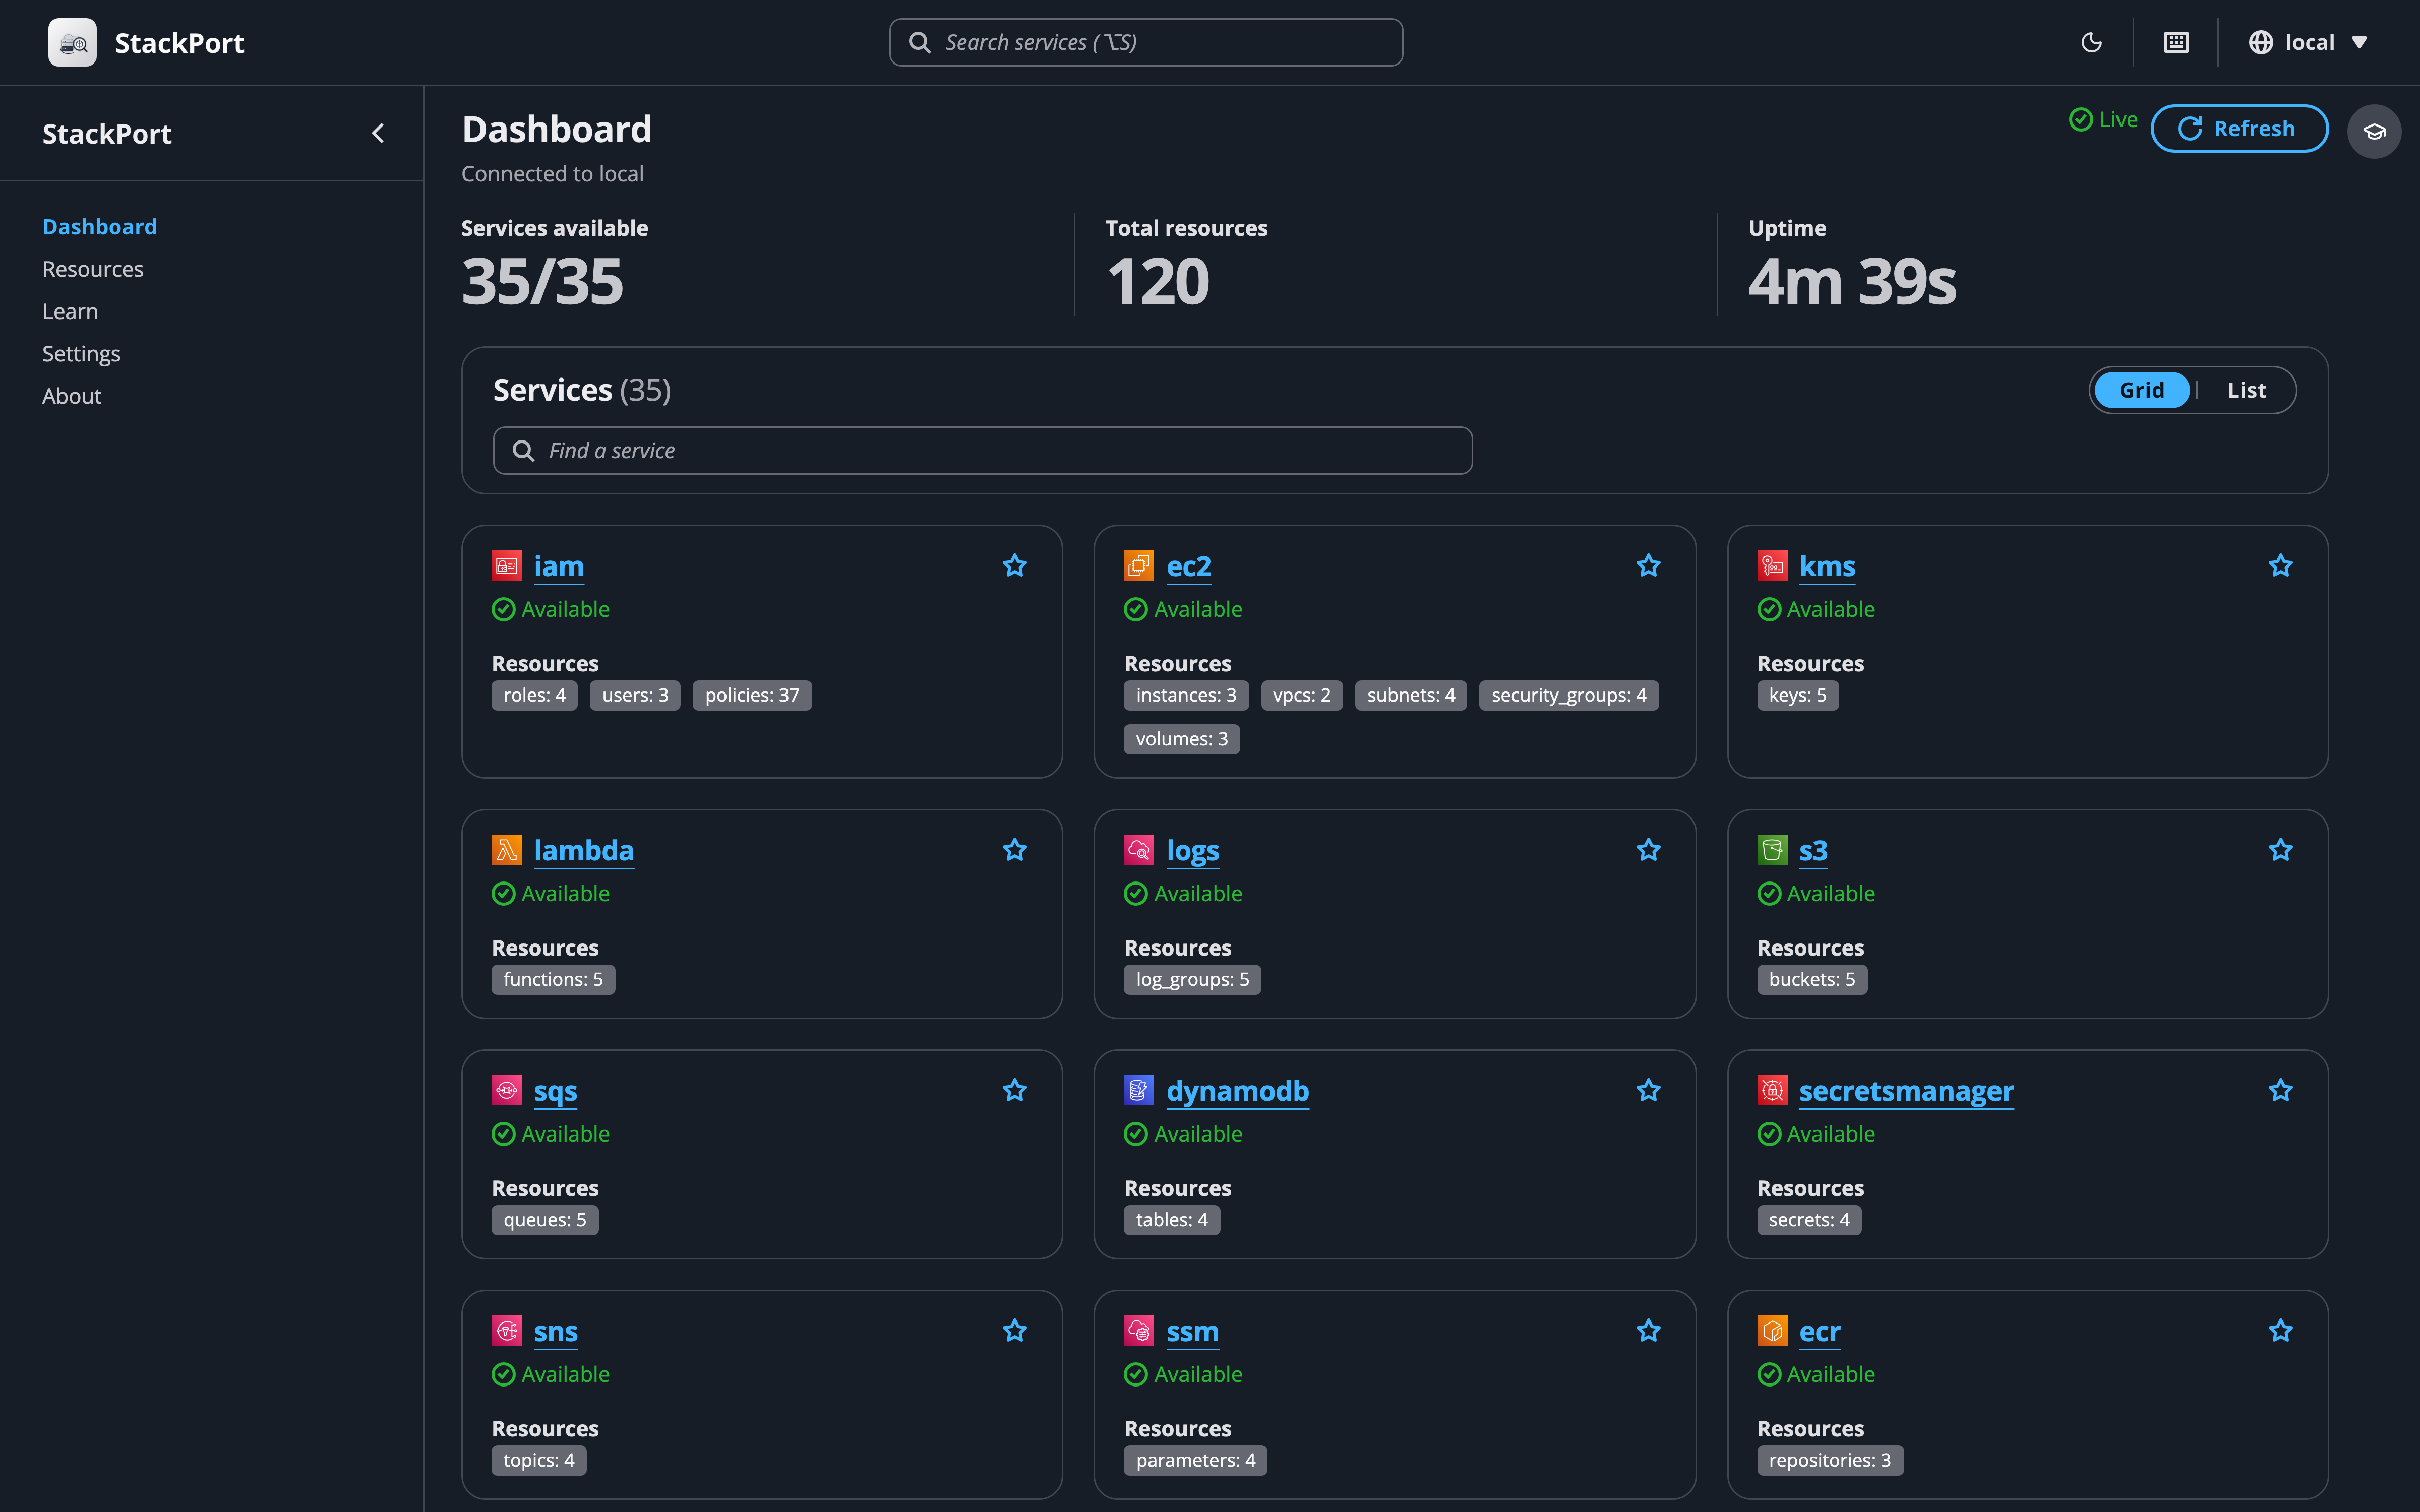2420x1512 pixels.
Task: Favorite the iam service star
Action: pos(1015,566)
